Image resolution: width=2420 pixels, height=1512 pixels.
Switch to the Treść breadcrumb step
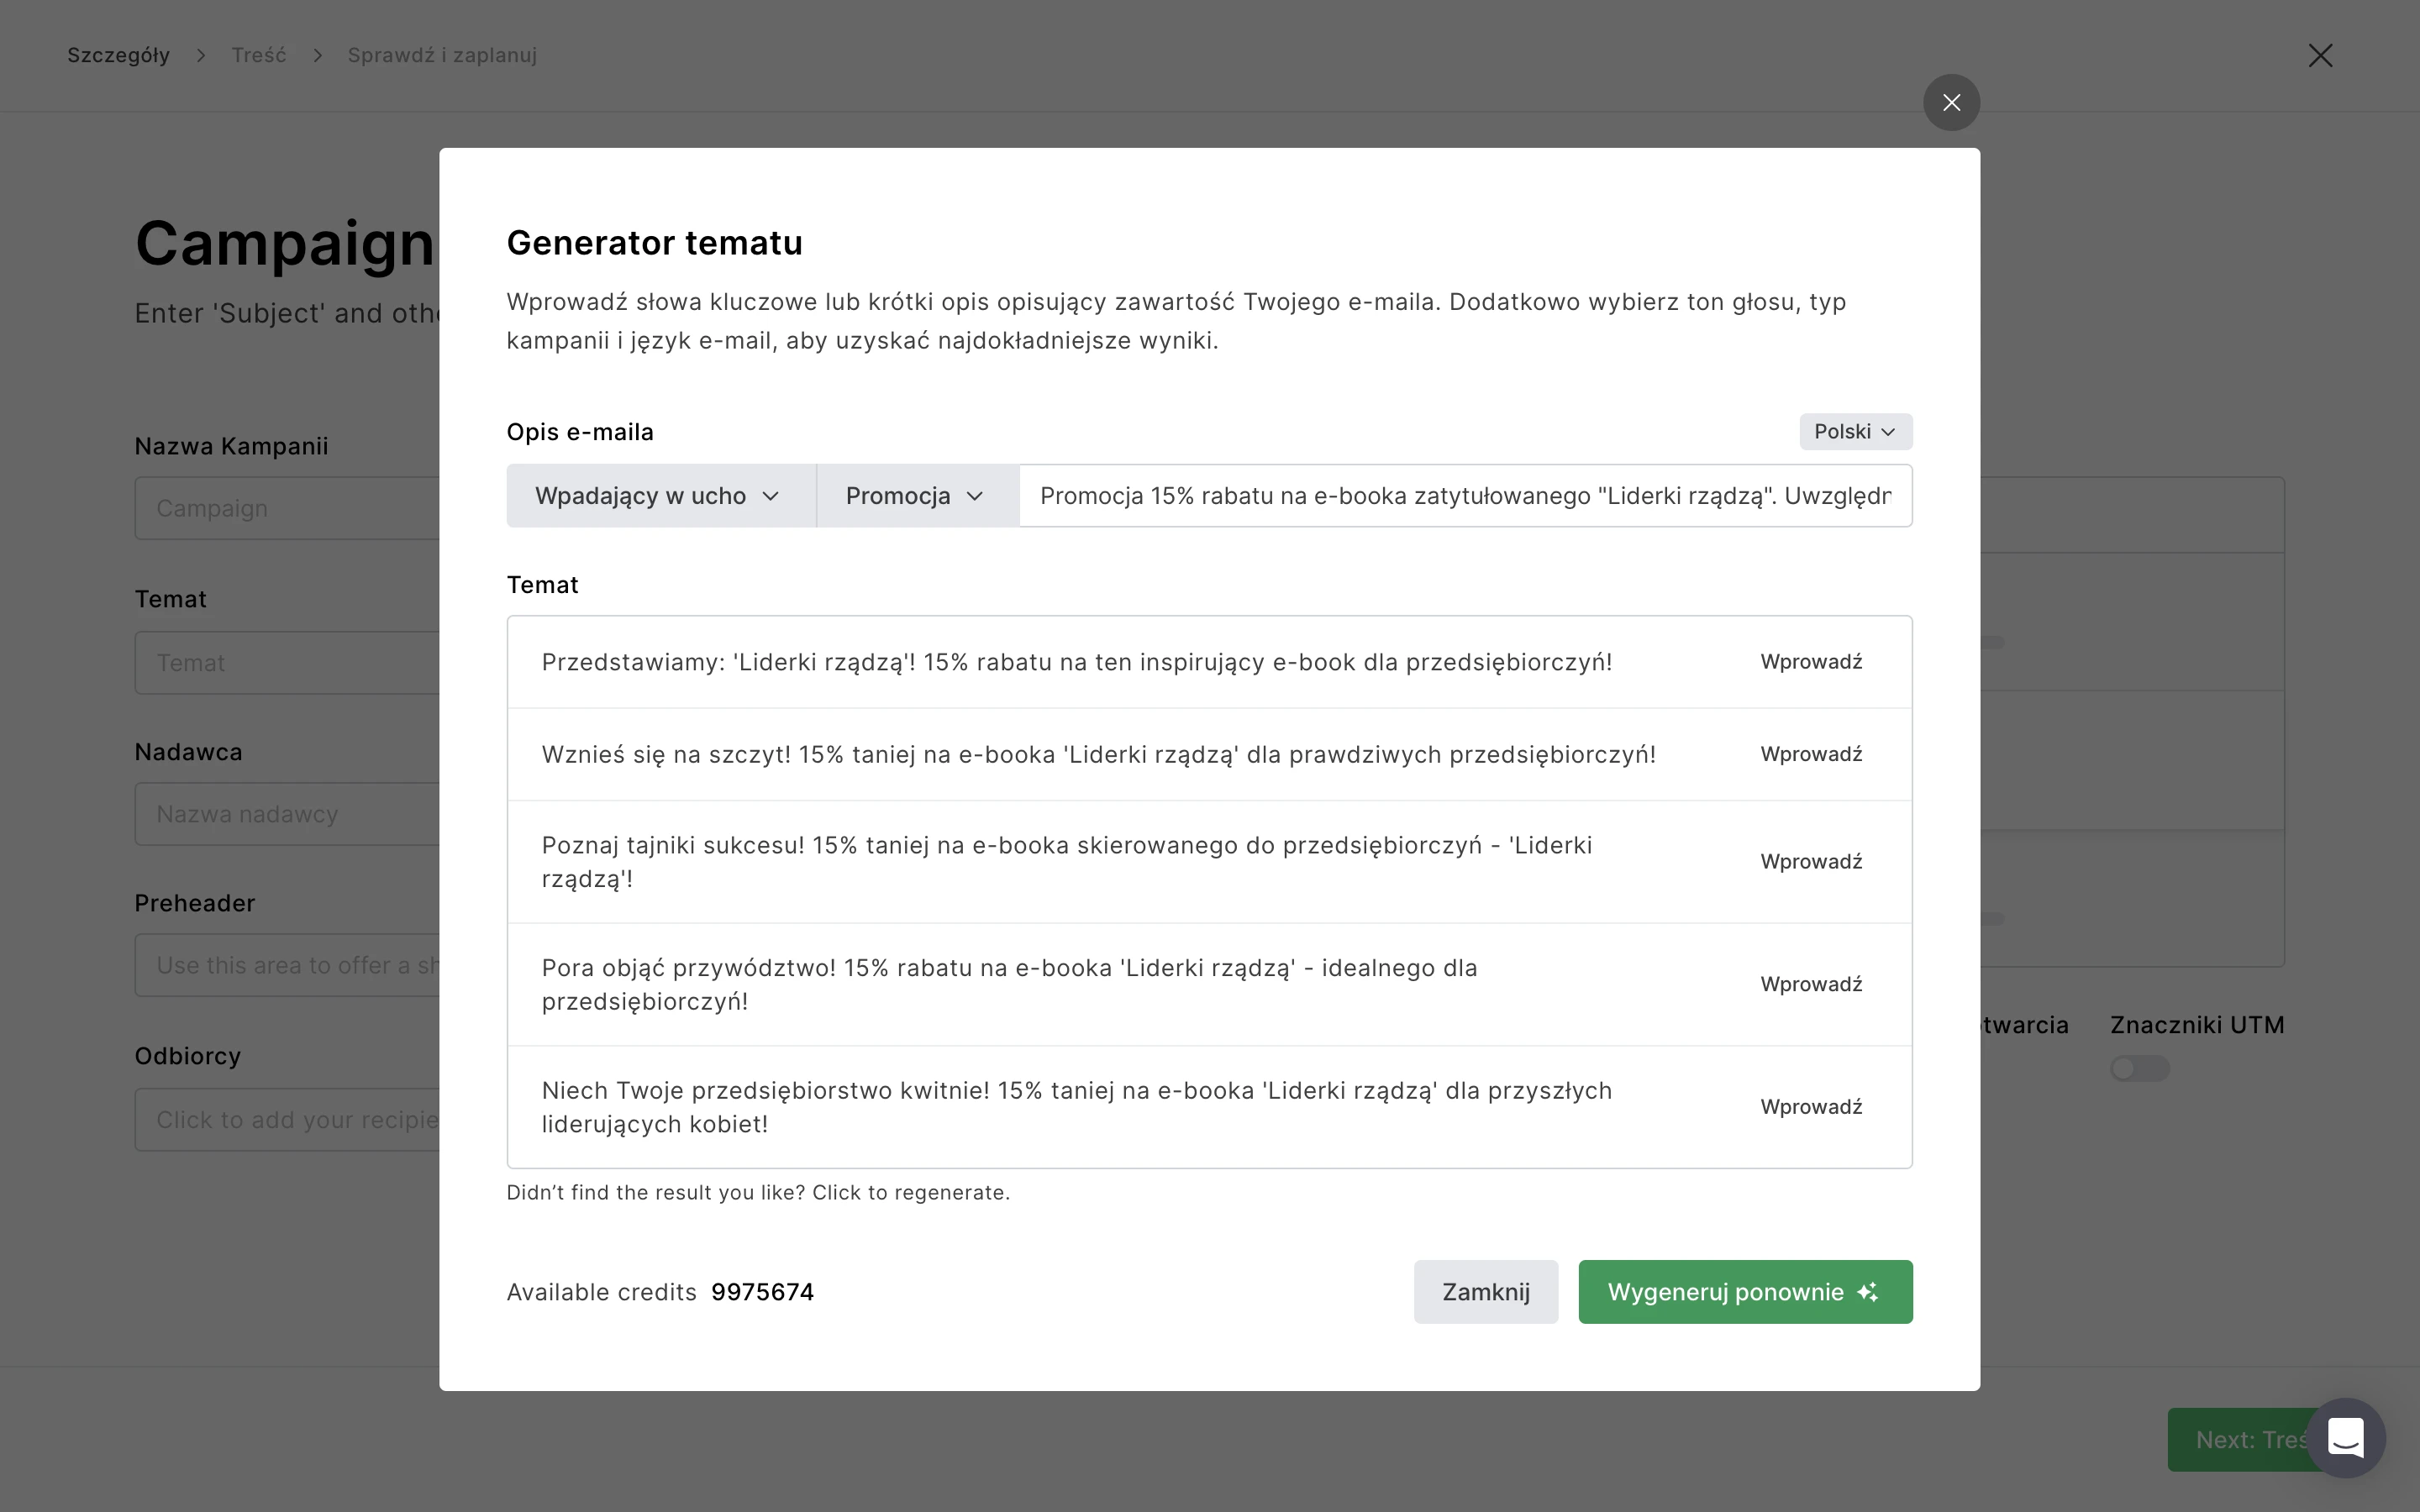259,55
